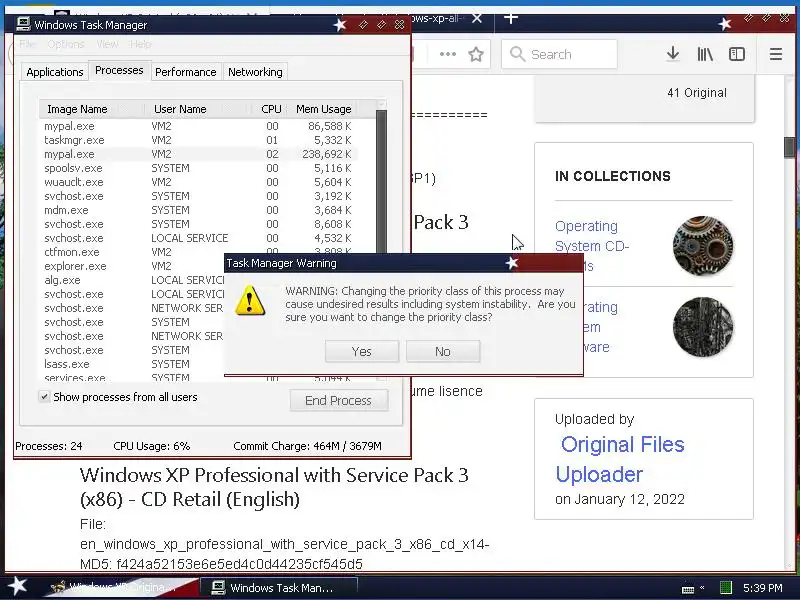The image size is (800, 600).
Task: Toggle the browser sidebar icon
Action: pyautogui.click(x=737, y=54)
